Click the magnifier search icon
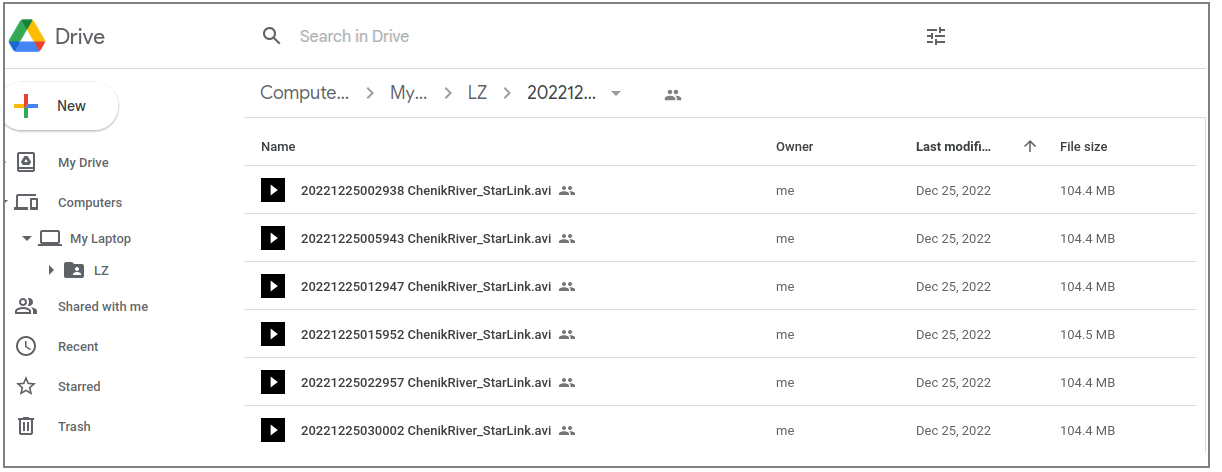This screenshot has width=1222, height=472. point(271,37)
